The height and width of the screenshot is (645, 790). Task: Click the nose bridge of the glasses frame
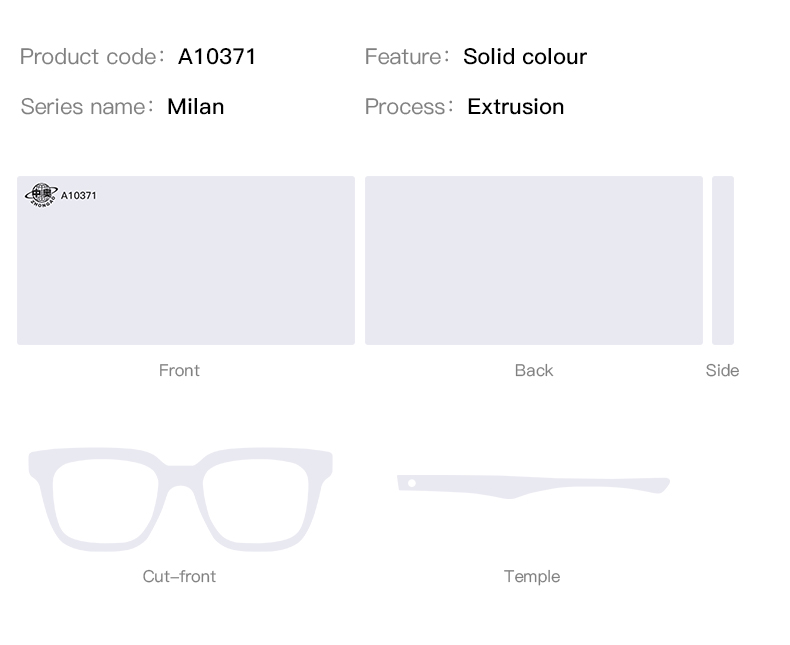tap(180, 475)
